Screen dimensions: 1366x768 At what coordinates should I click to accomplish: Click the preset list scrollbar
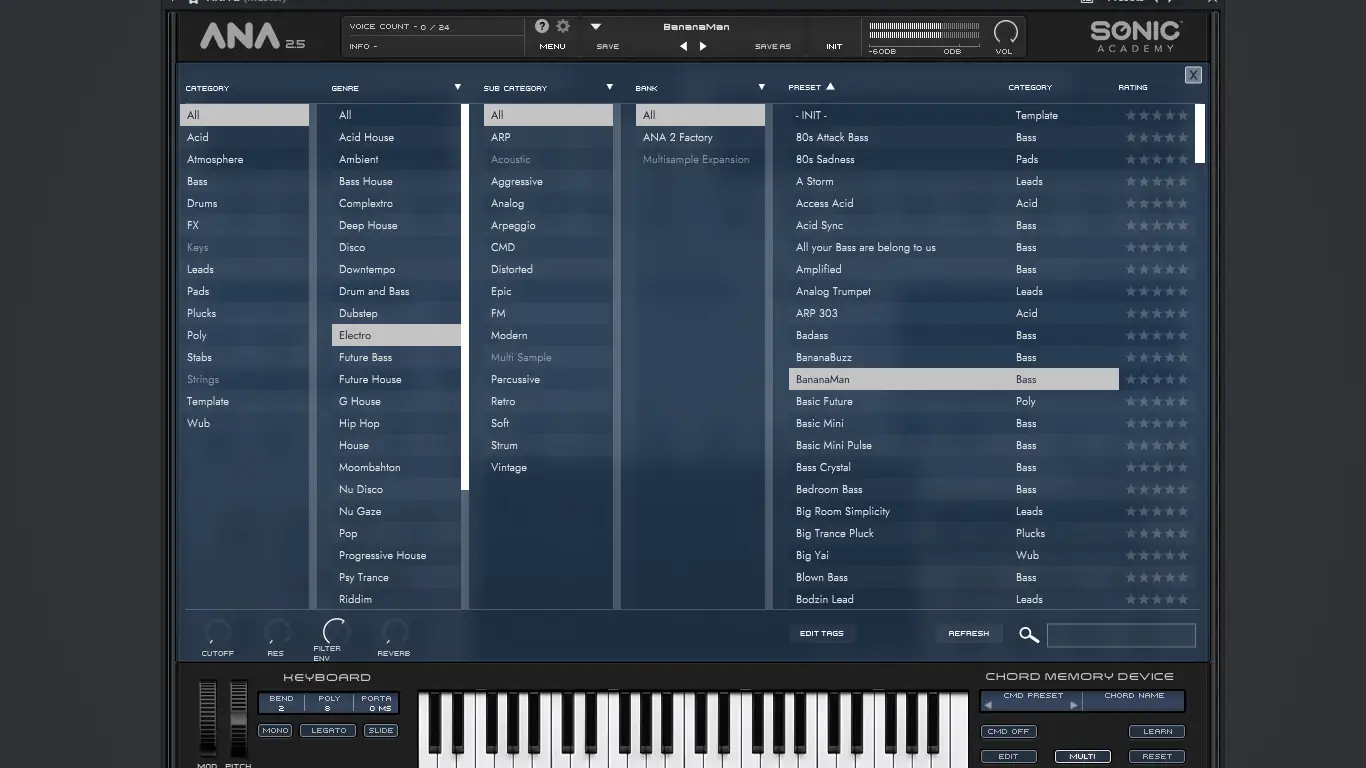click(x=1200, y=133)
